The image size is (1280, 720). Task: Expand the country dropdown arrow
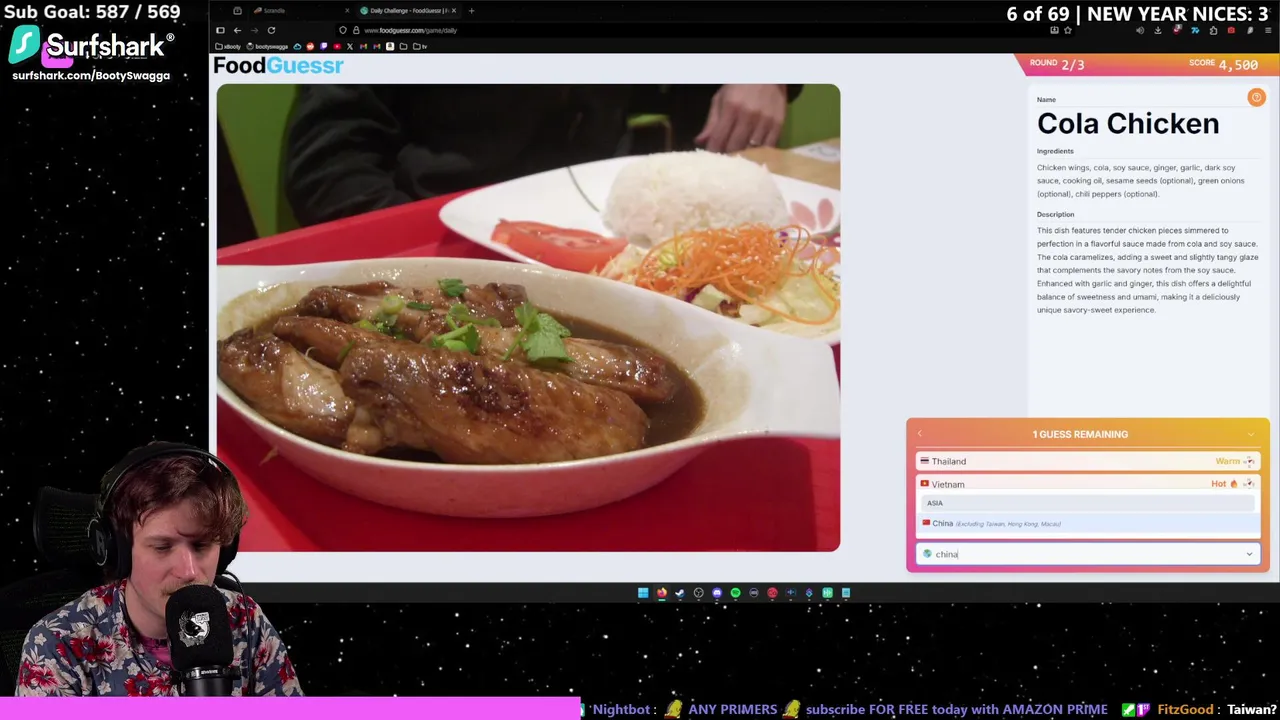click(x=1249, y=554)
